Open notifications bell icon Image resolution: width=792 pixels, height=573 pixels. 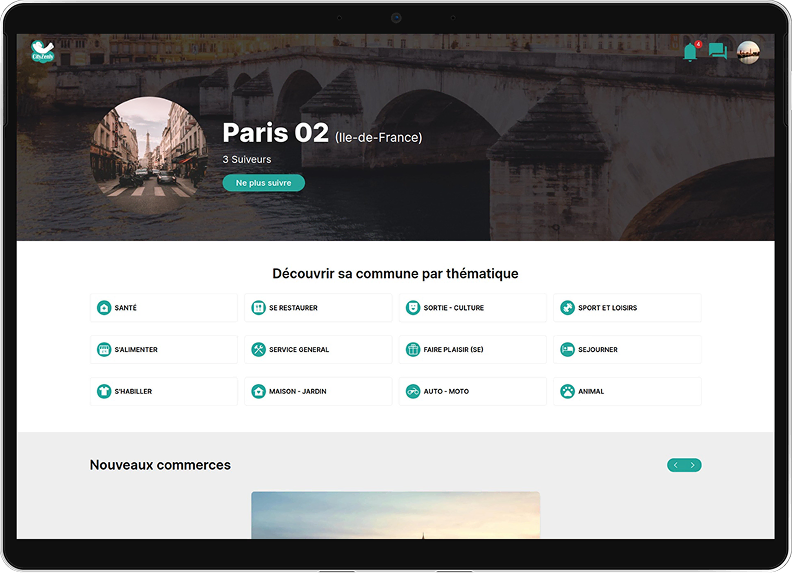(690, 52)
